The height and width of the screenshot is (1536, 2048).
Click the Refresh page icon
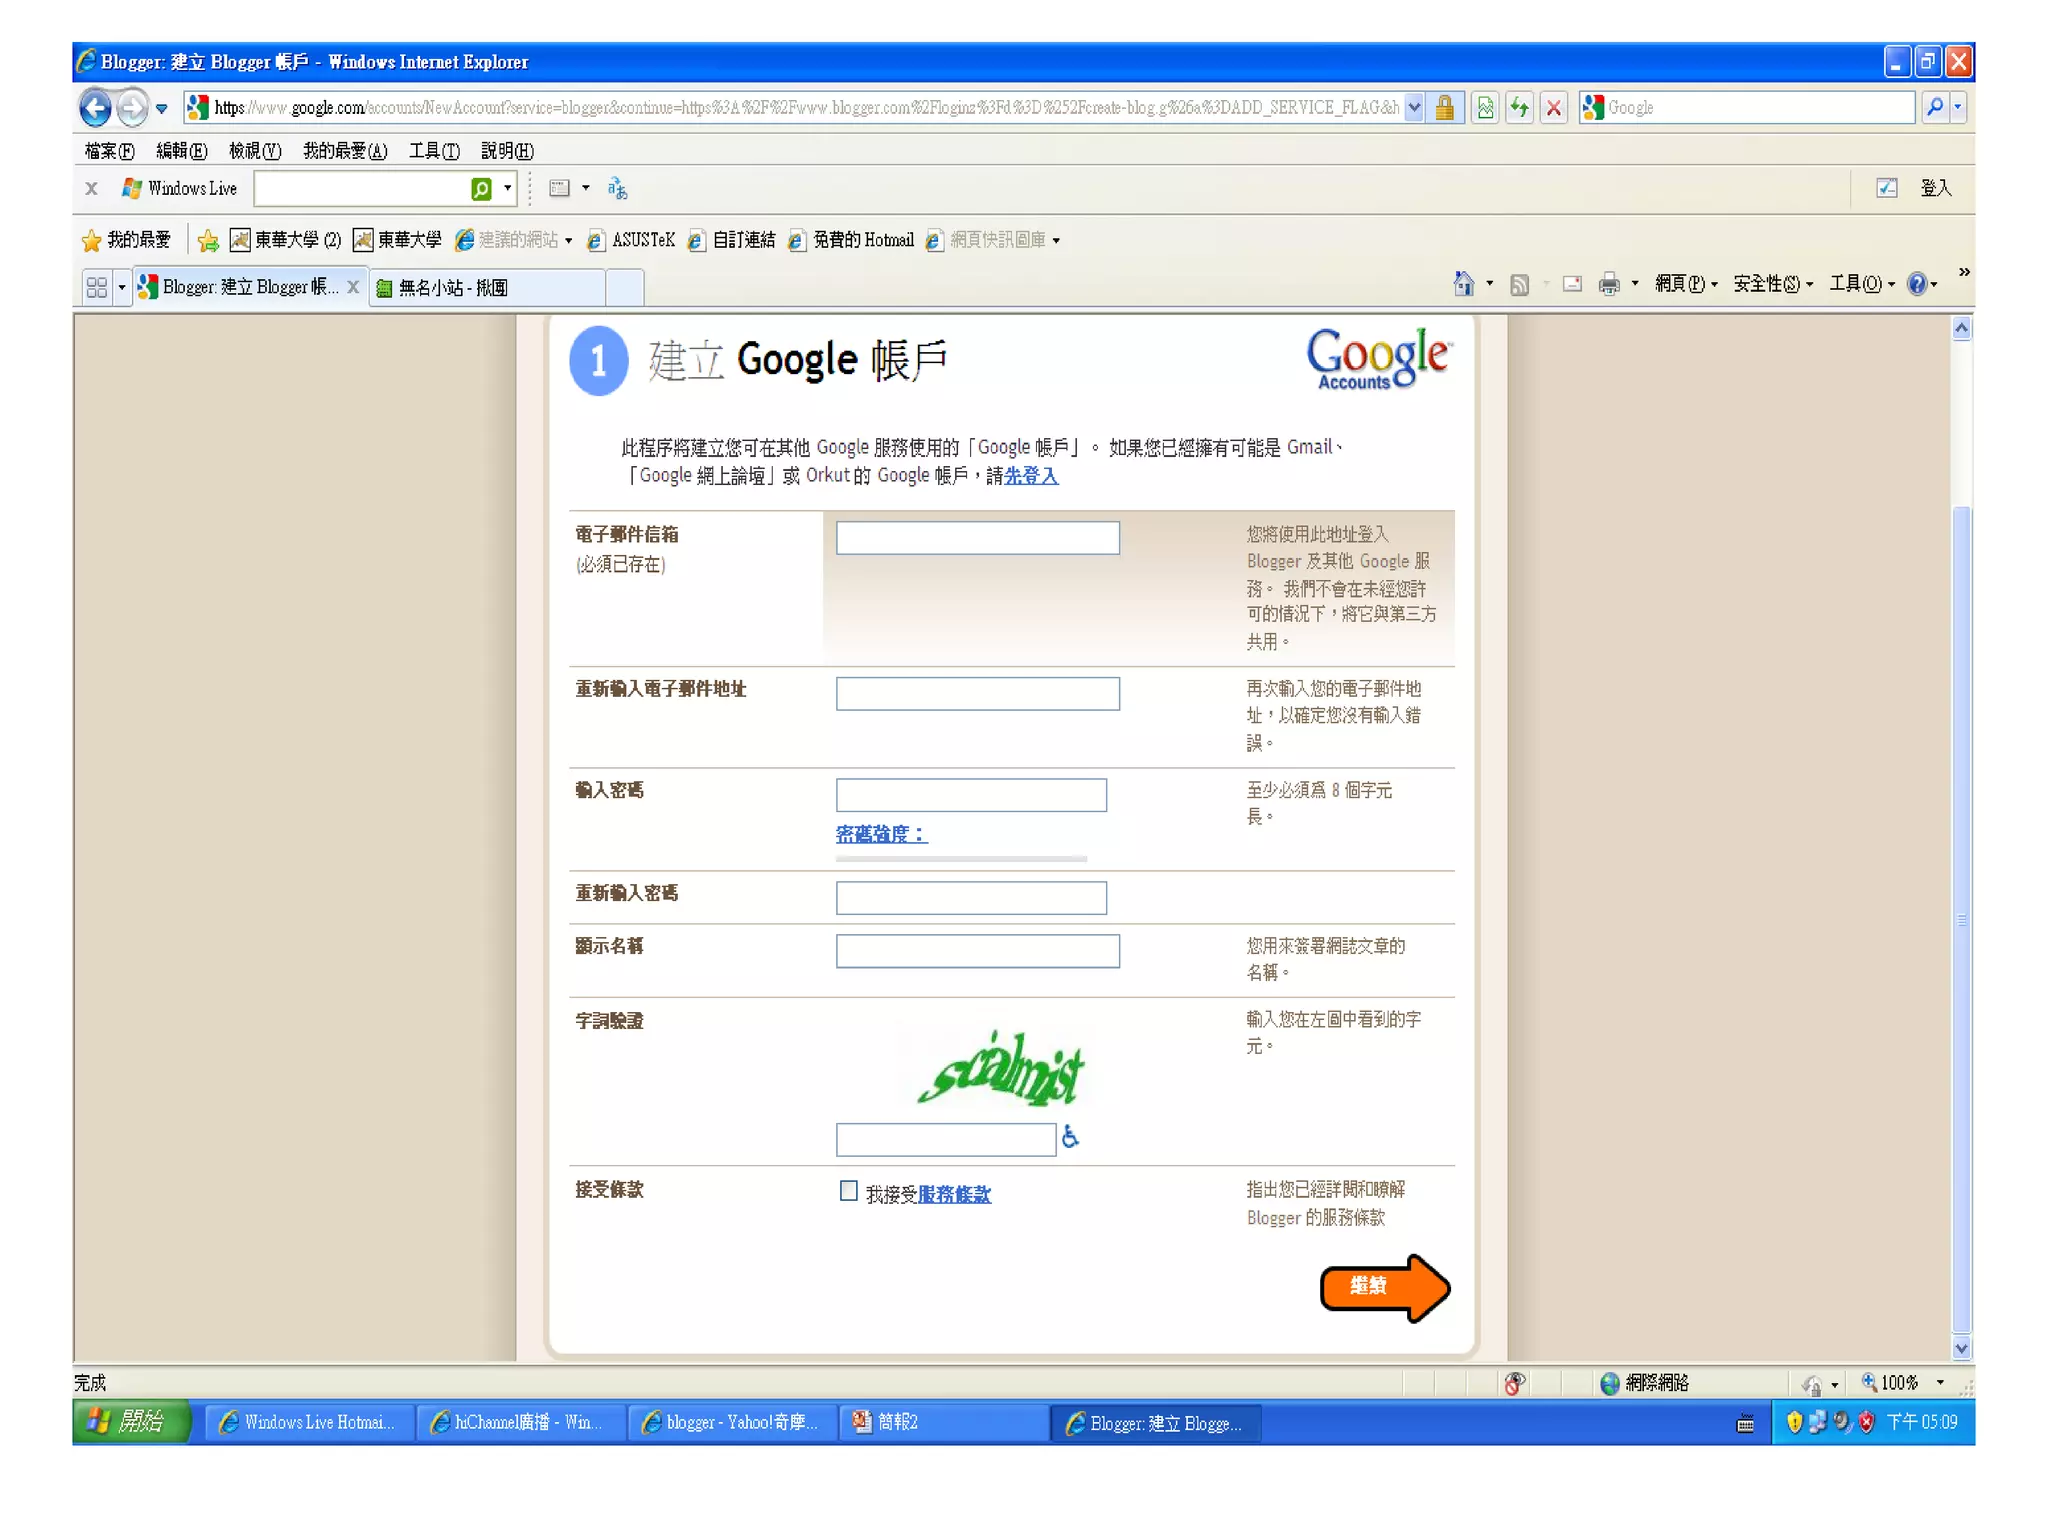point(1519,108)
